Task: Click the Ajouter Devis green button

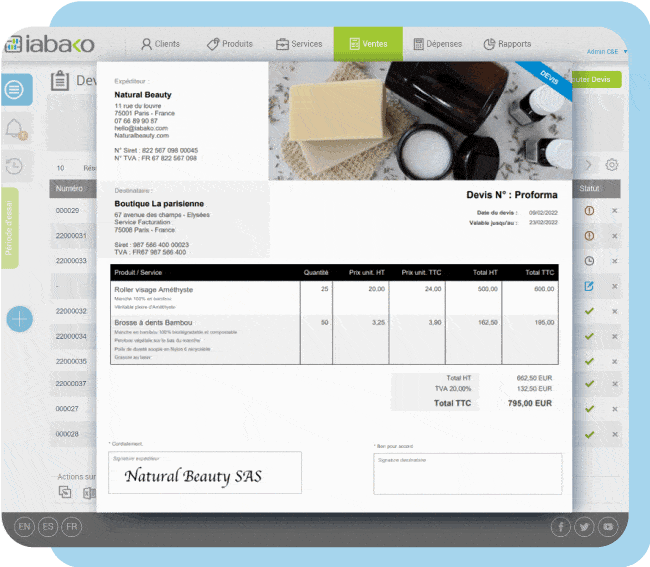Action: point(597,79)
